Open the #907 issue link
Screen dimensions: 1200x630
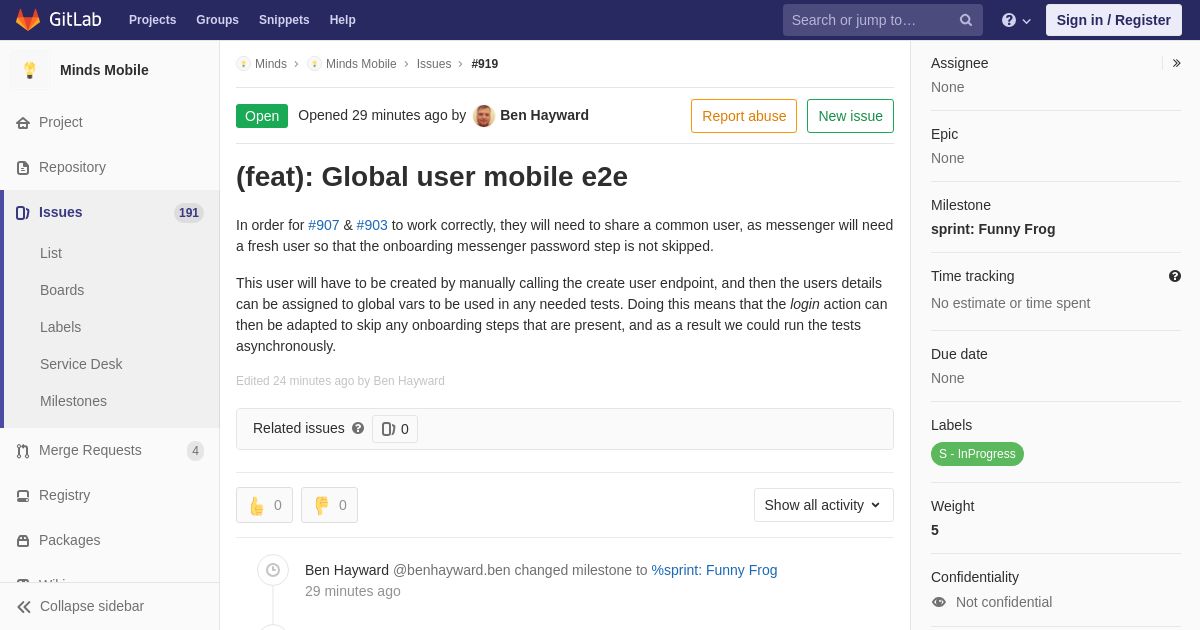(324, 225)
